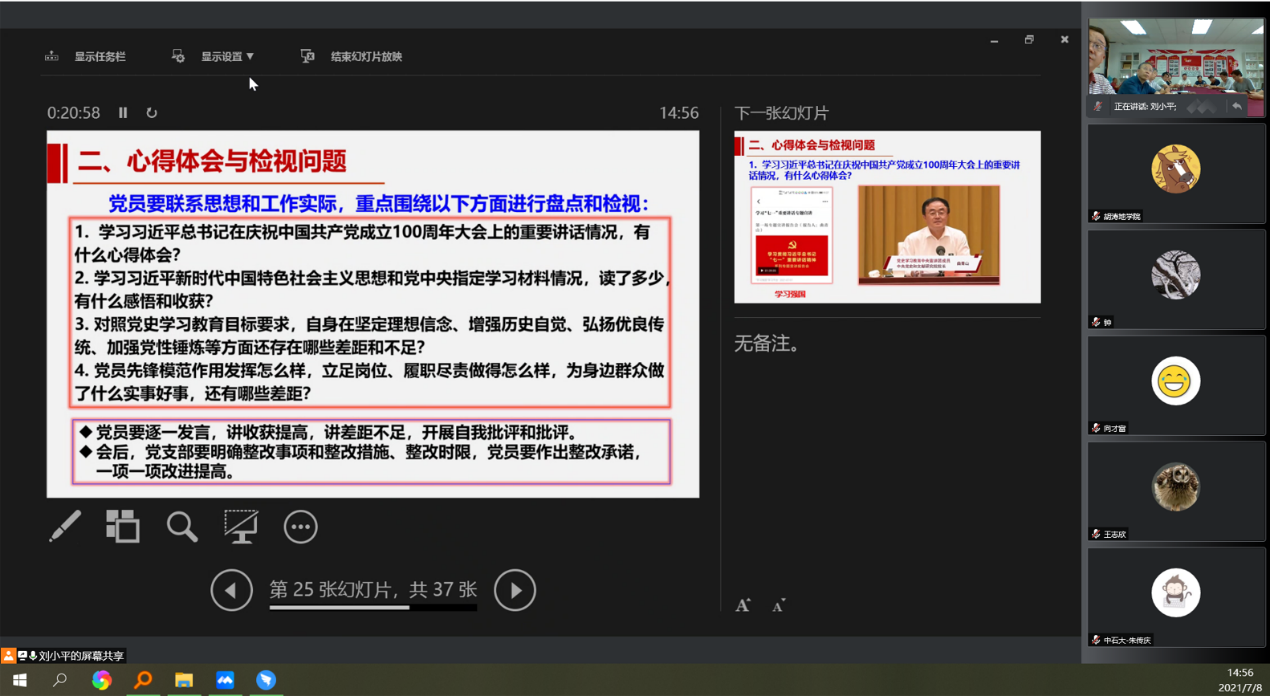The image size is (1270, 696).
Task: Open the see all slides grid view
Action: (123, 526)
